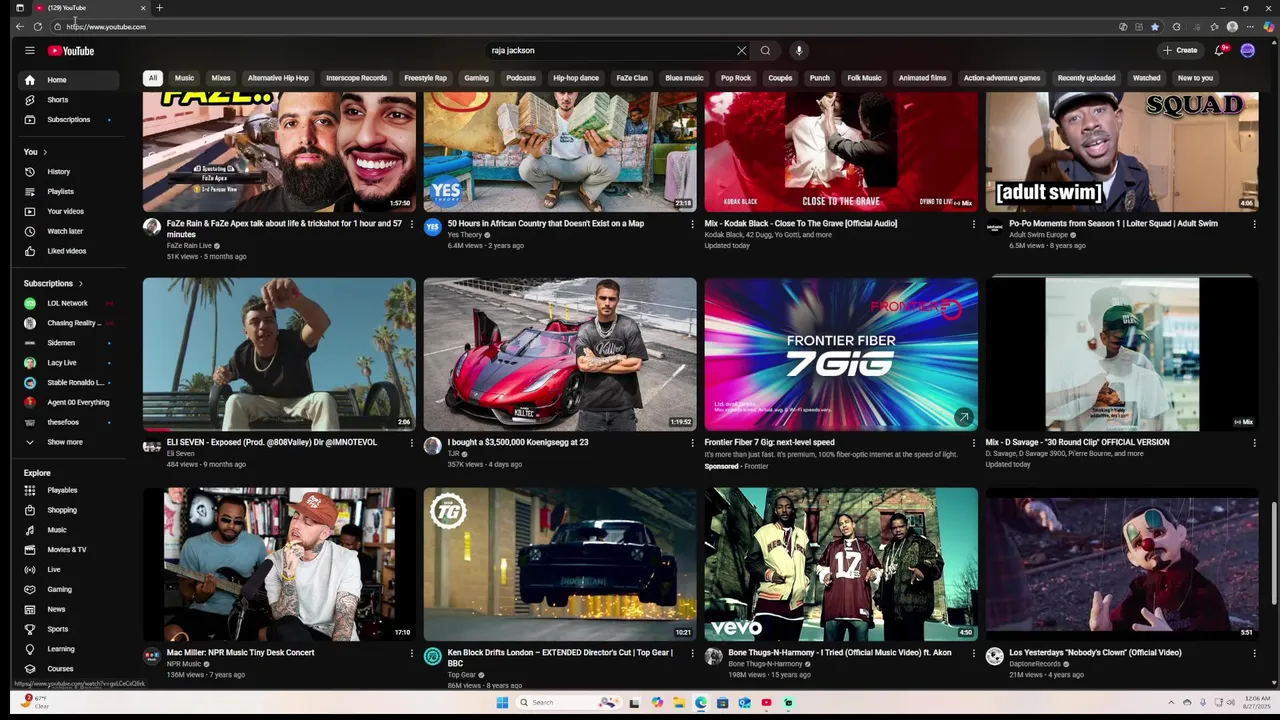Screen dimensions: 1280x720
Task: Open Your videos
Action: pyautogui.click(x=68, y=211)
